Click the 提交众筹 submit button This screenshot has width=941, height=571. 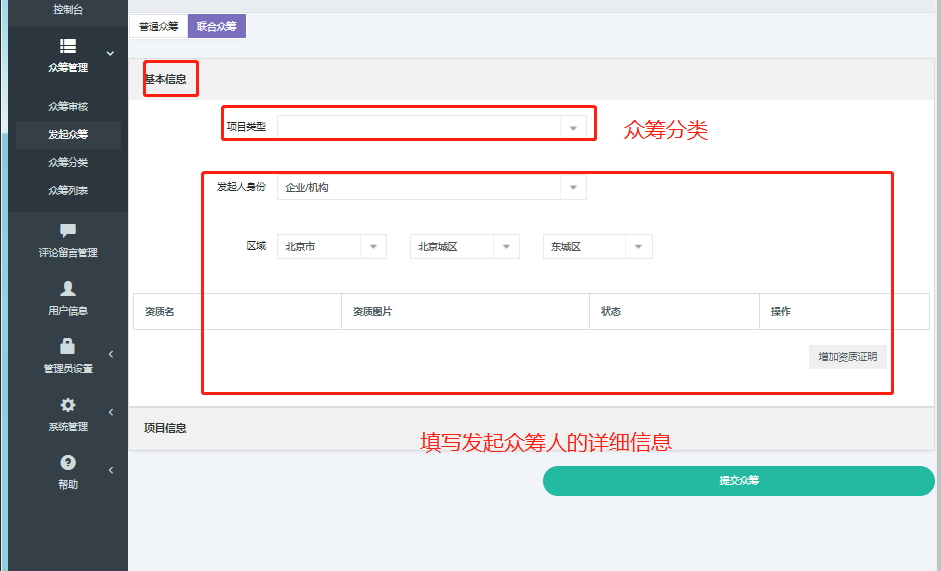click(x=739, y=481)
